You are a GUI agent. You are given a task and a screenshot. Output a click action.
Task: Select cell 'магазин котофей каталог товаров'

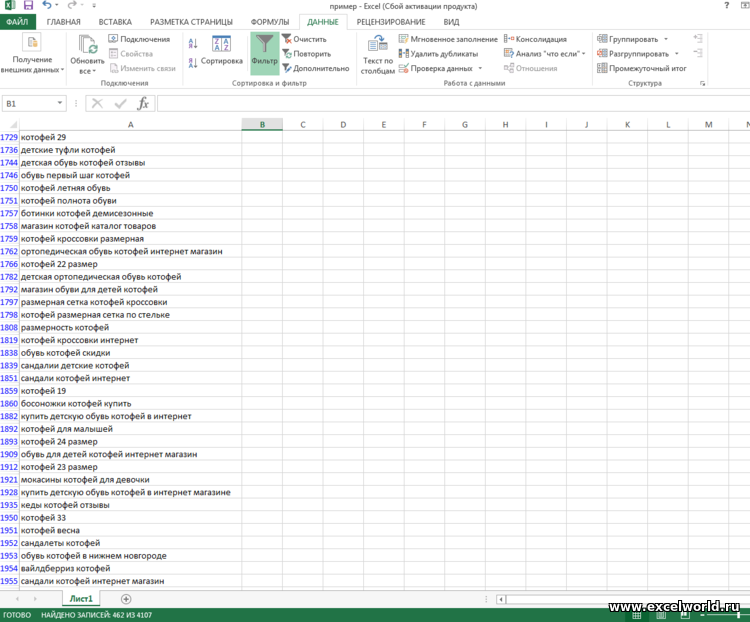click(x=130, y=226)
